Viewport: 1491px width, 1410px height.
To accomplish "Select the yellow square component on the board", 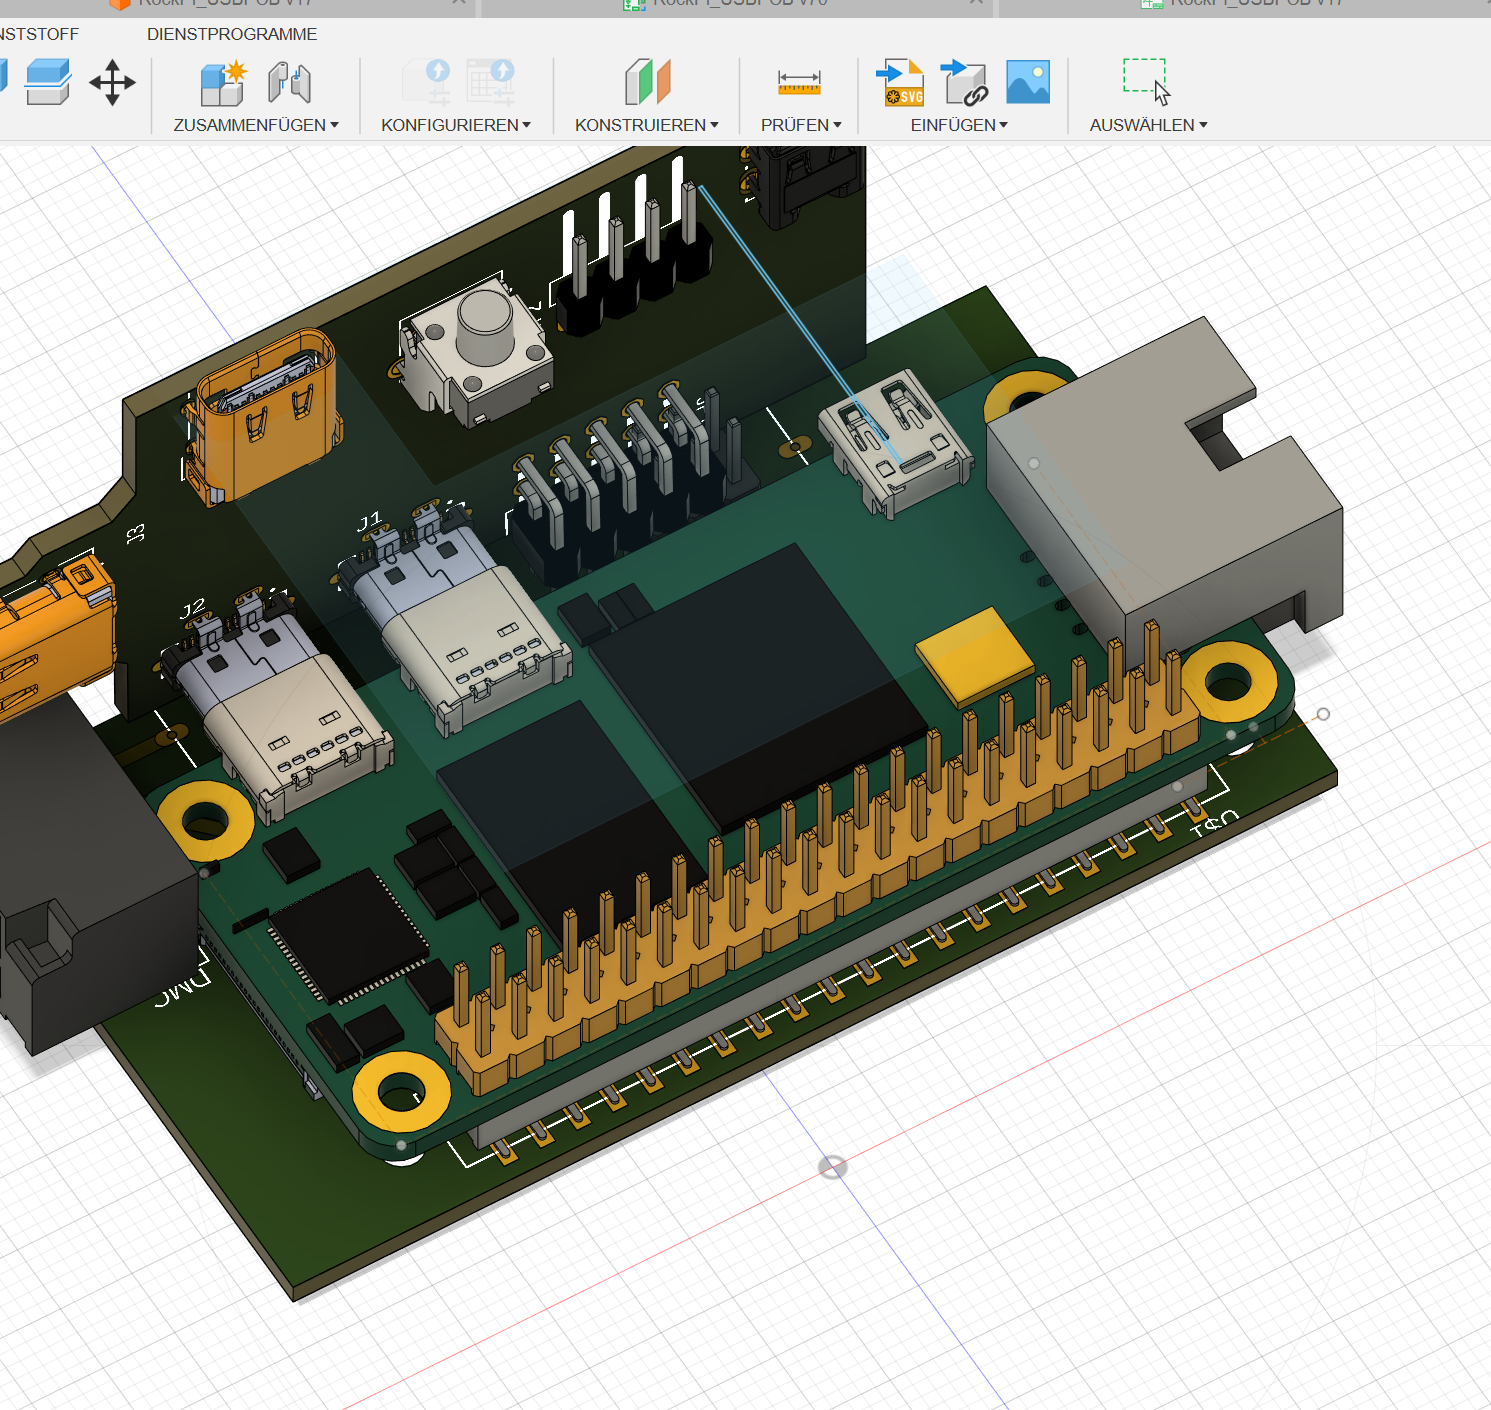I will (x=975, y=655).
